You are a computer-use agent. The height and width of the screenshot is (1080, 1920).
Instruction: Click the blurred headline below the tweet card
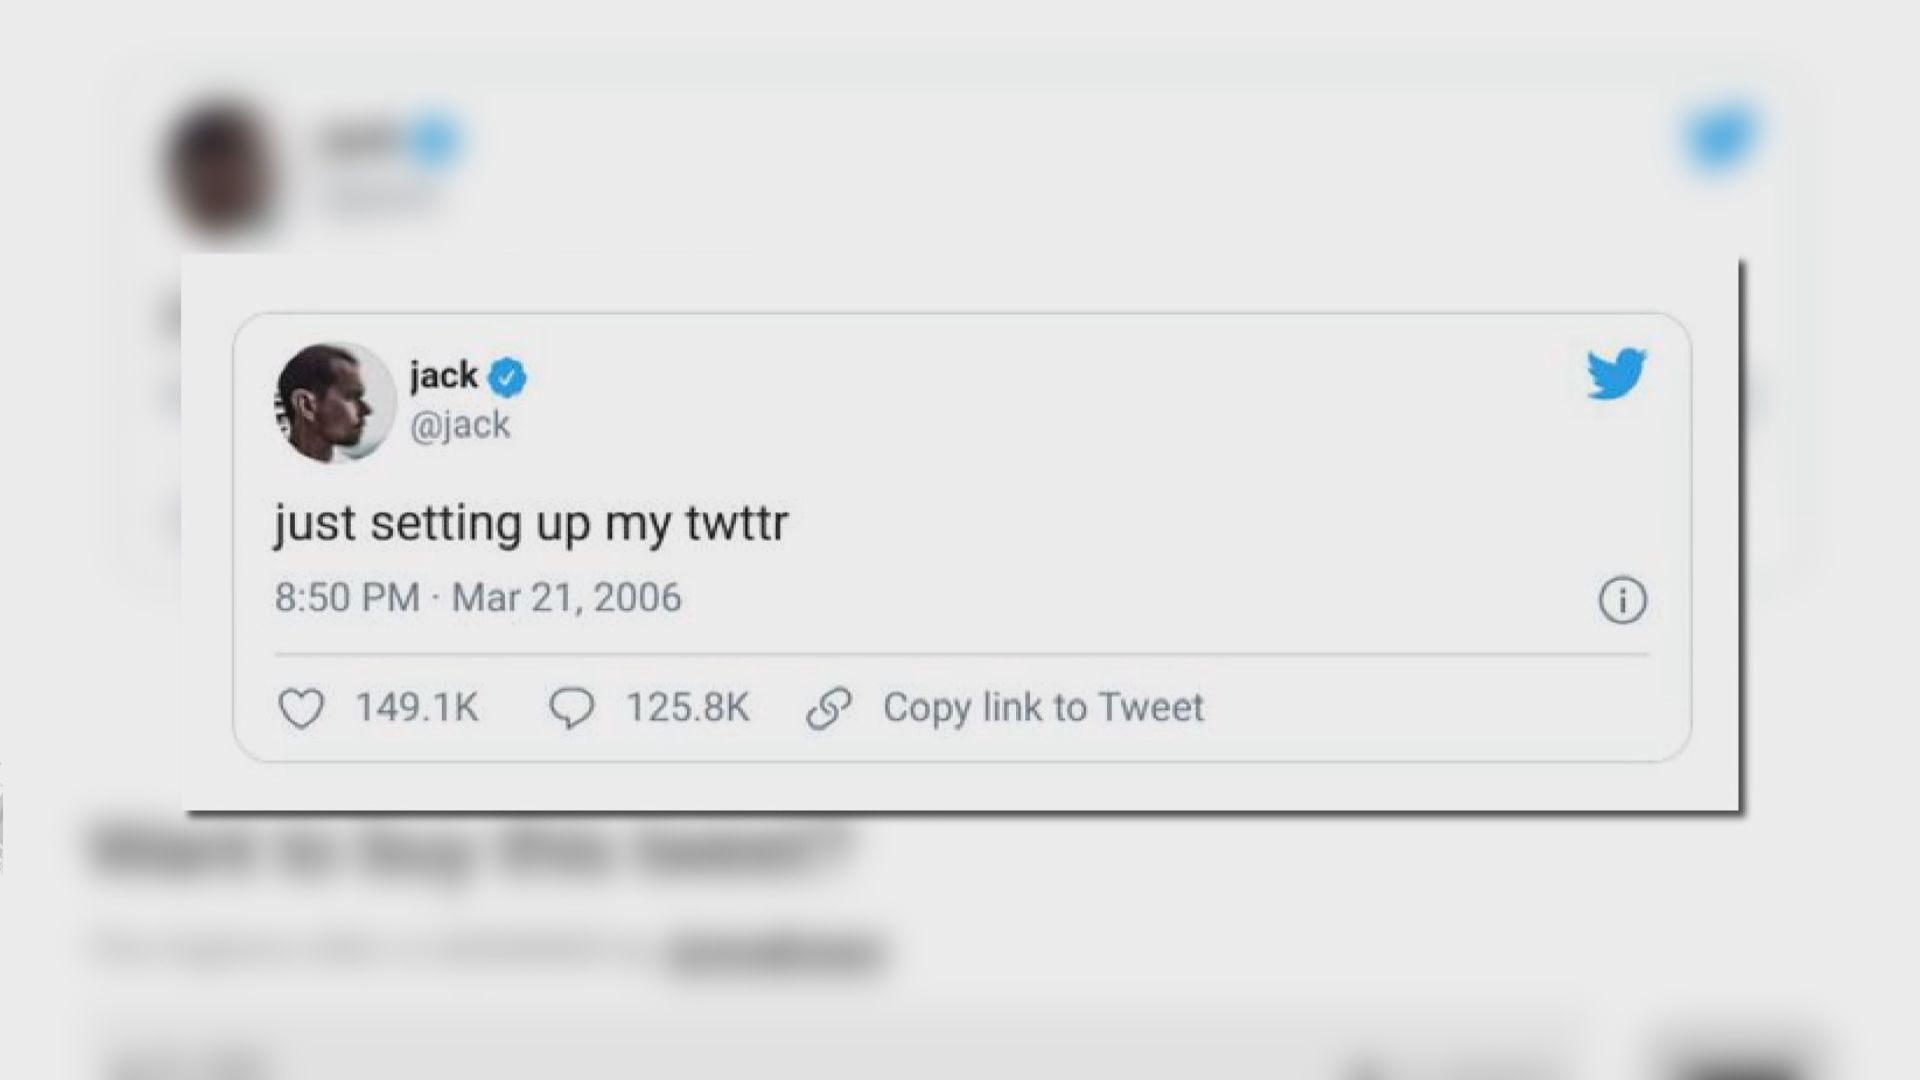(x=470, y=850)
